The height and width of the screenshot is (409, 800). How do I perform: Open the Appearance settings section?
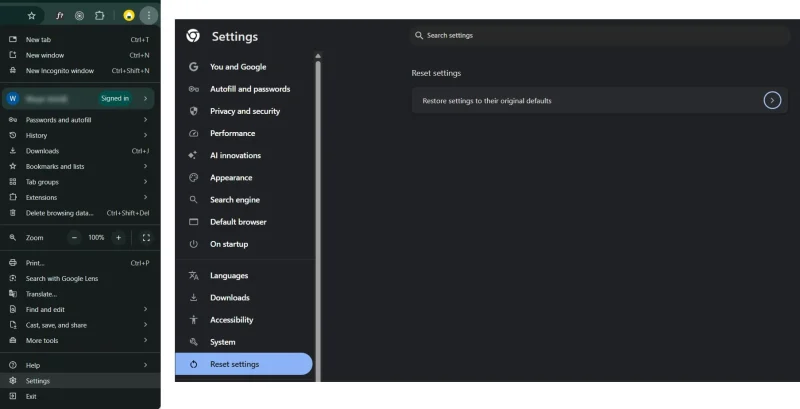pos(231,177)
